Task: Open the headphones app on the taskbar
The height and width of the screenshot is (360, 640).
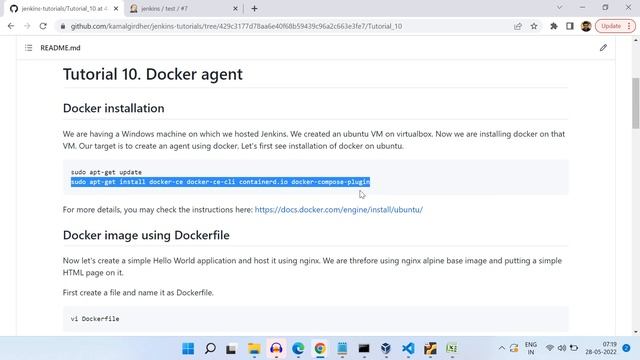Action: point(276,349)
